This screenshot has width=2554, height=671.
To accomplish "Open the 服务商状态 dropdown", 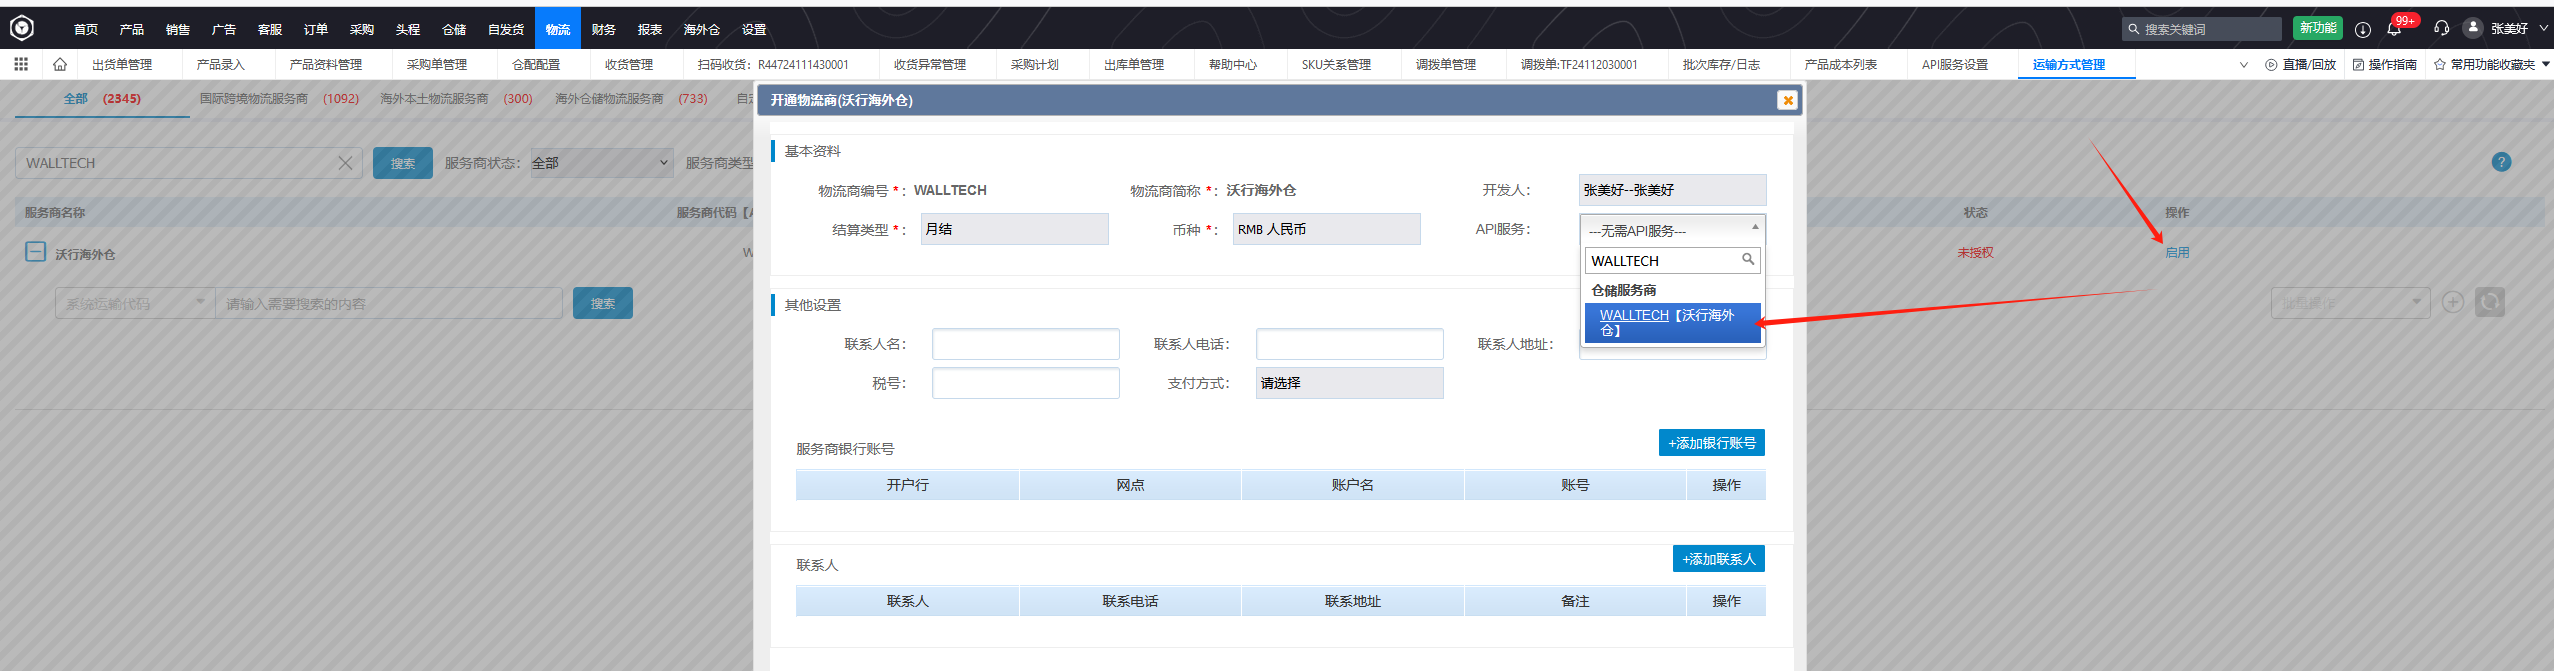I will click(x=601, y=163).
